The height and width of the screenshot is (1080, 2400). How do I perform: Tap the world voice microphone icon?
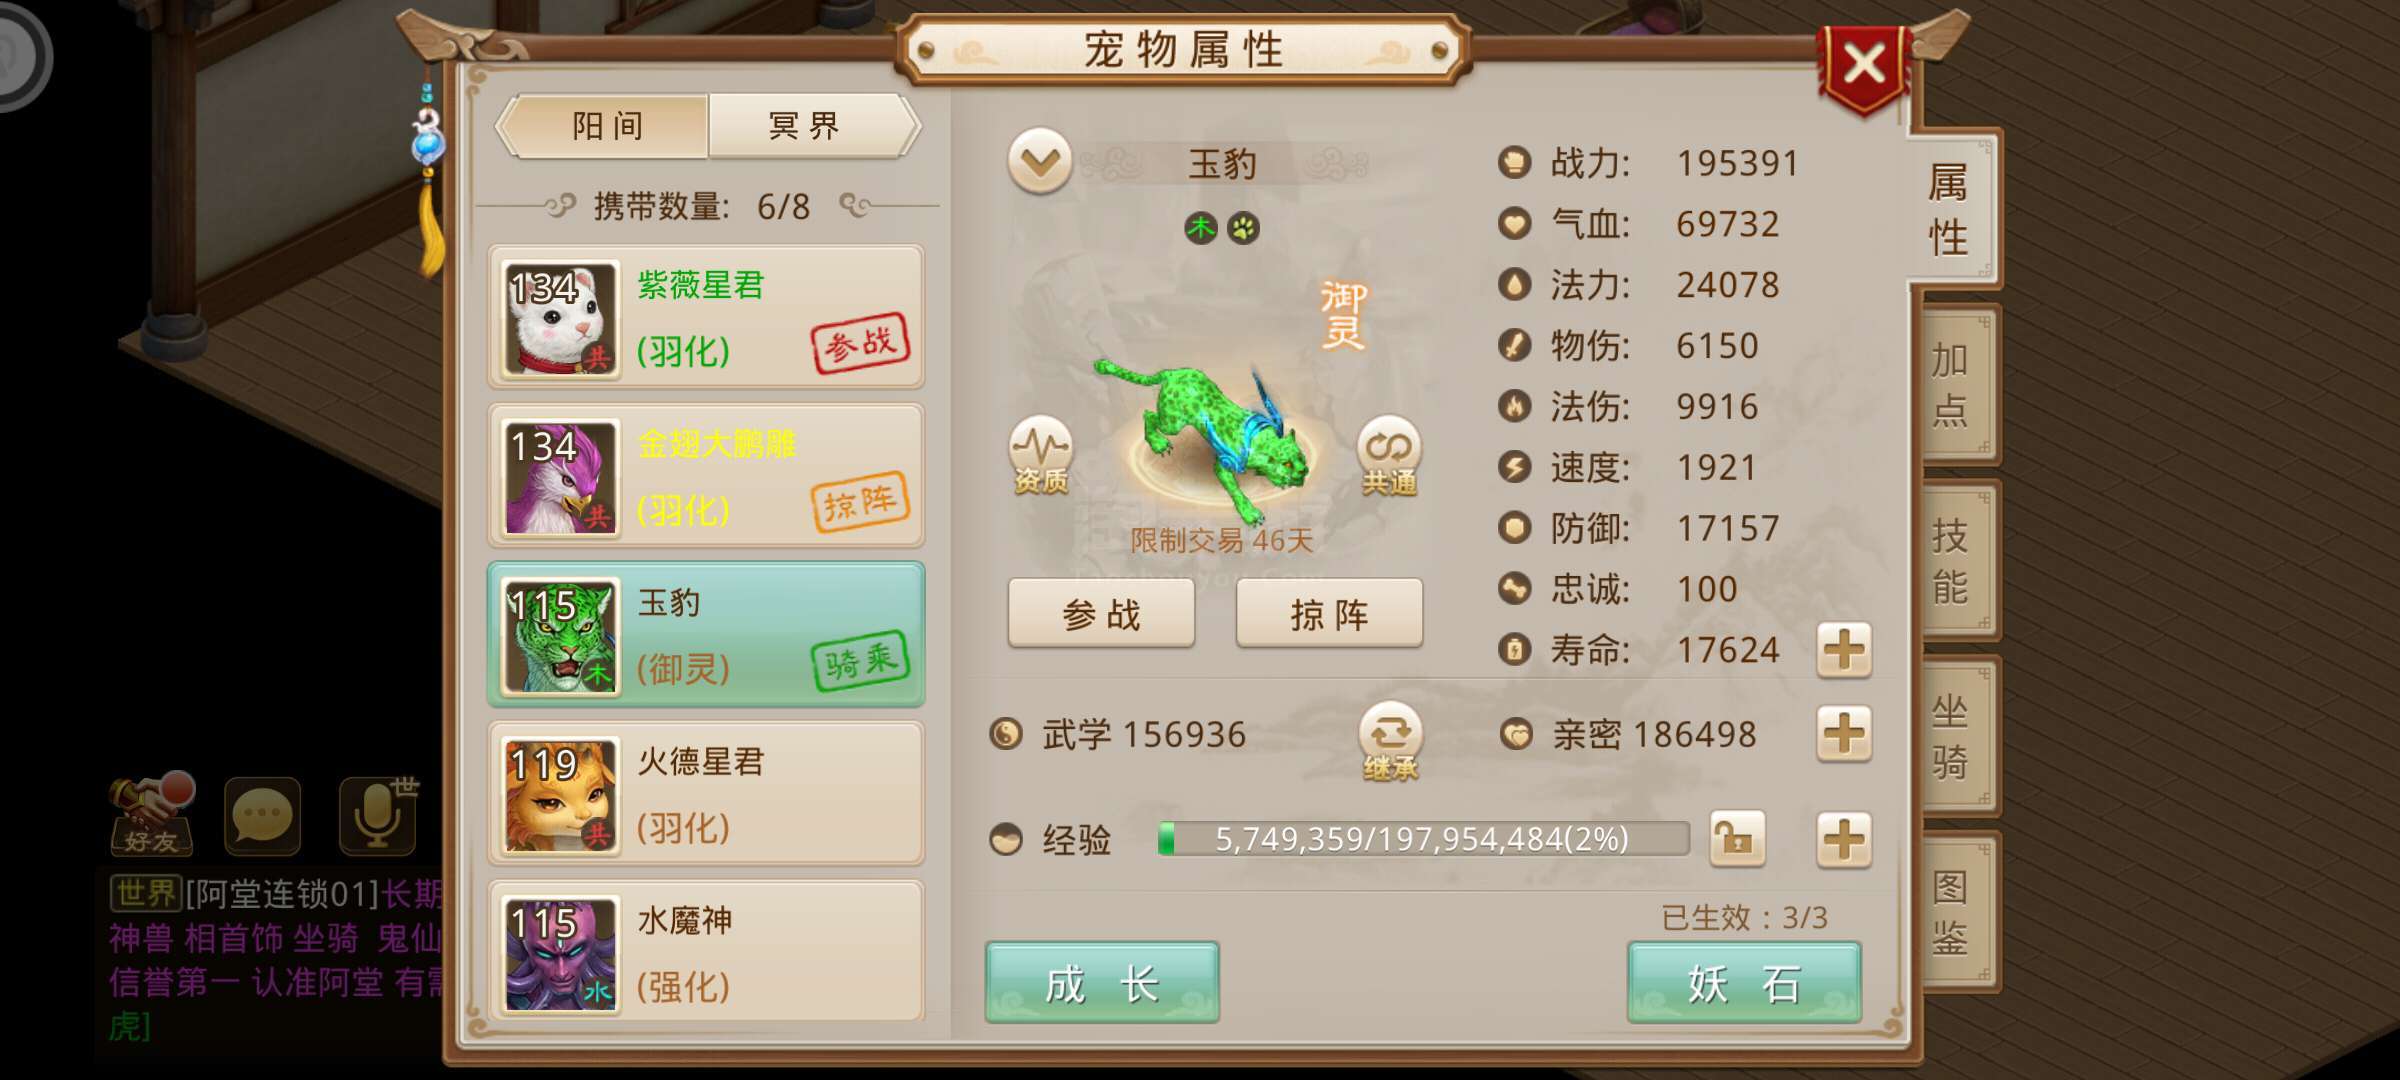[378, 816]
